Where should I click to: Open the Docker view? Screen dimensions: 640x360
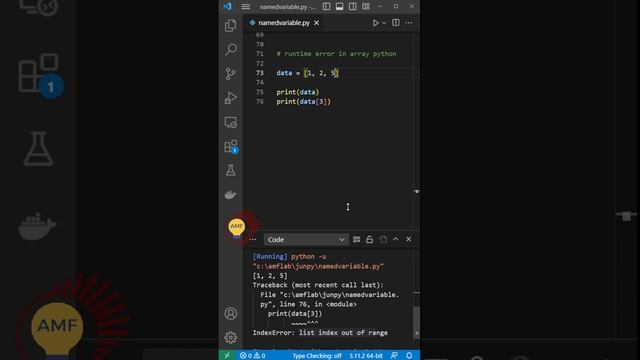[231, 194]
